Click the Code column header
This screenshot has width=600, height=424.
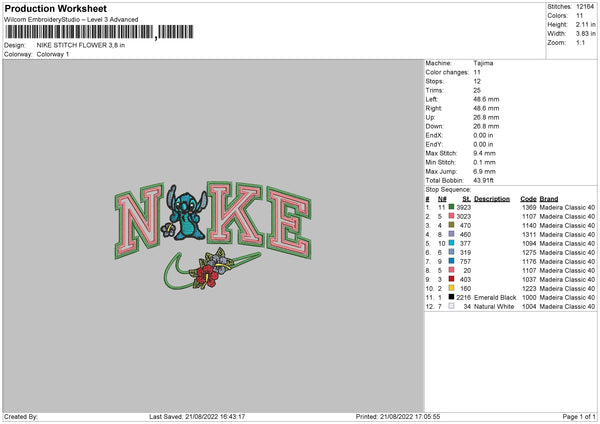[x=528, y=199]
